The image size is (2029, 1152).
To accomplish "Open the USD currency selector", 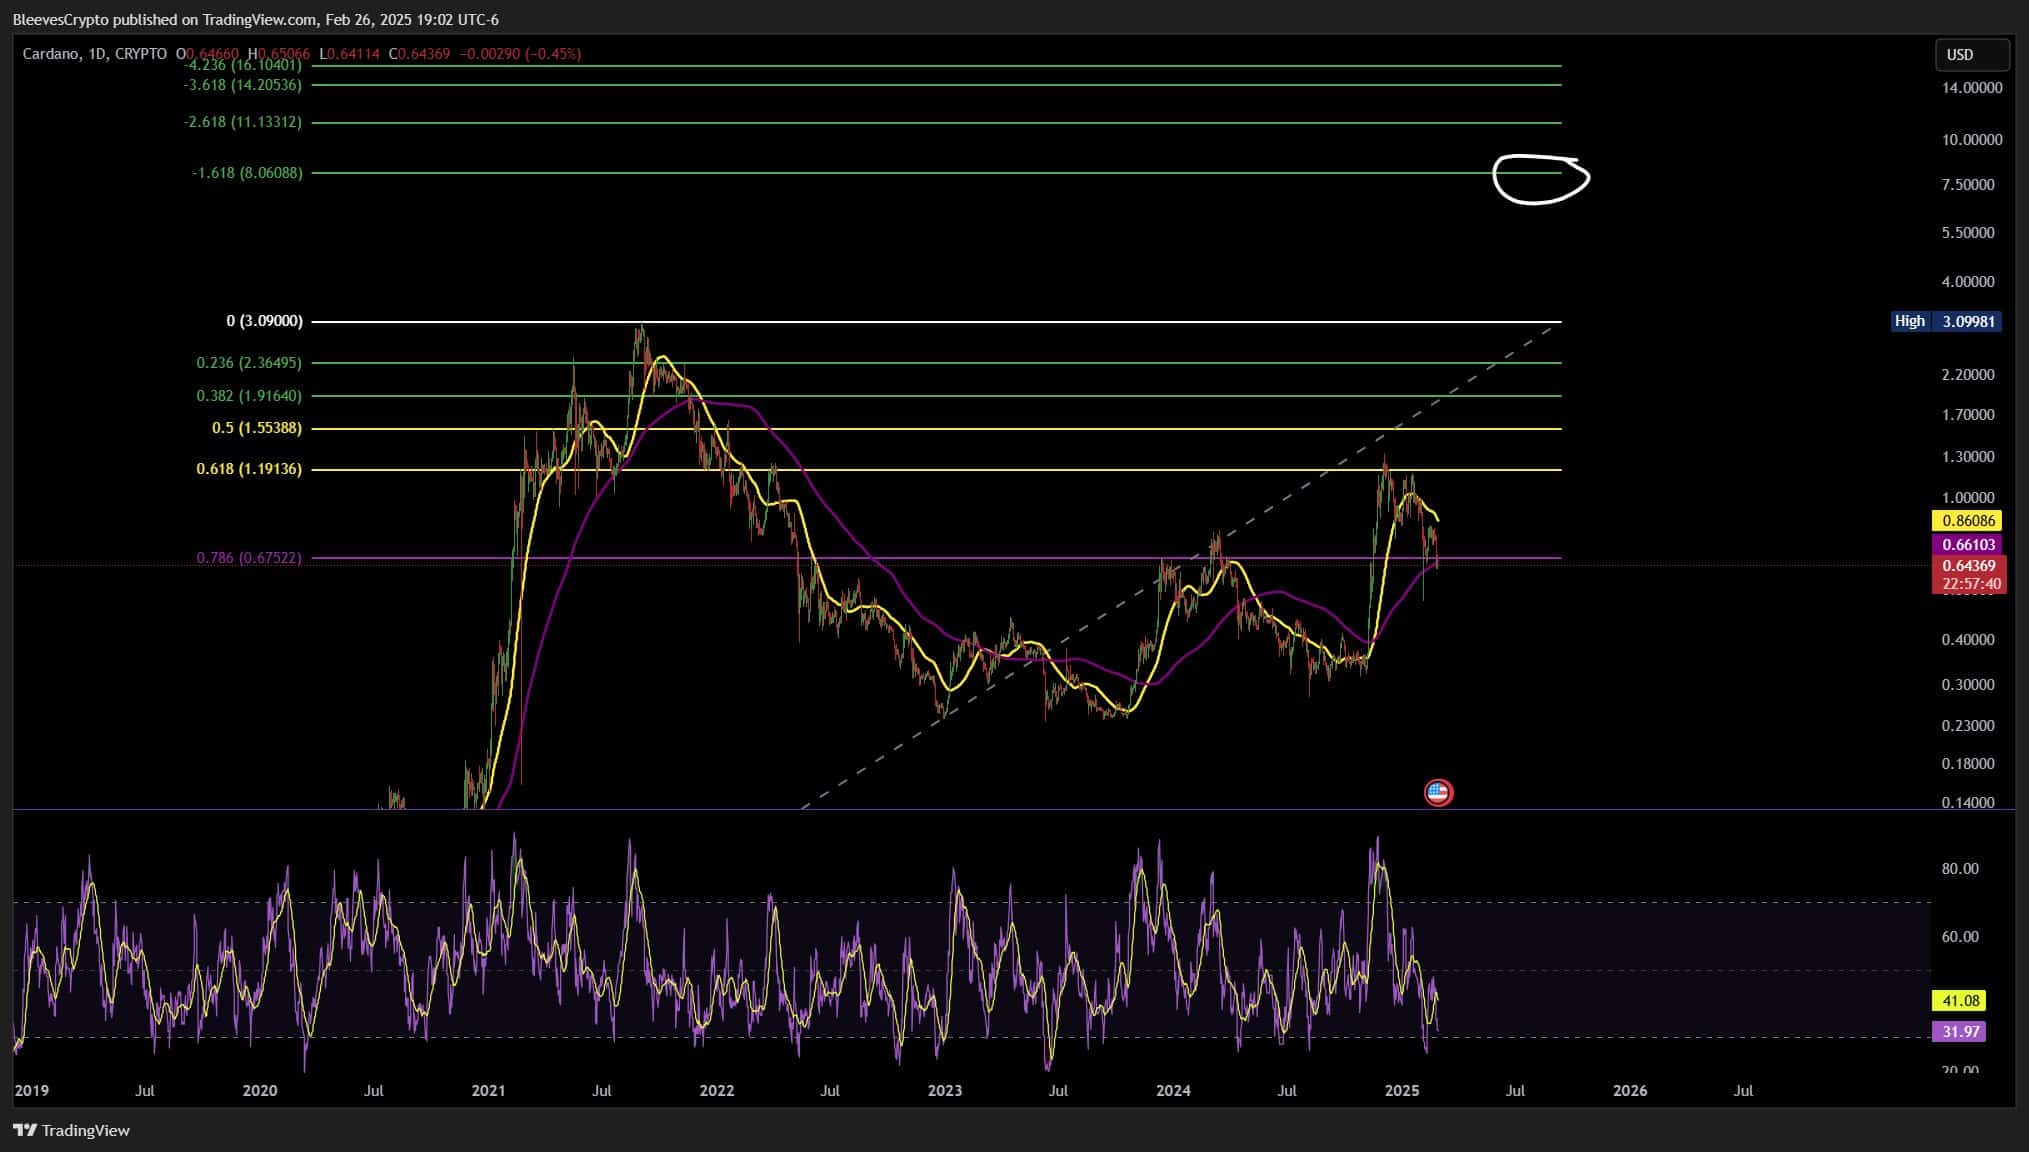I will [1970, 54].
